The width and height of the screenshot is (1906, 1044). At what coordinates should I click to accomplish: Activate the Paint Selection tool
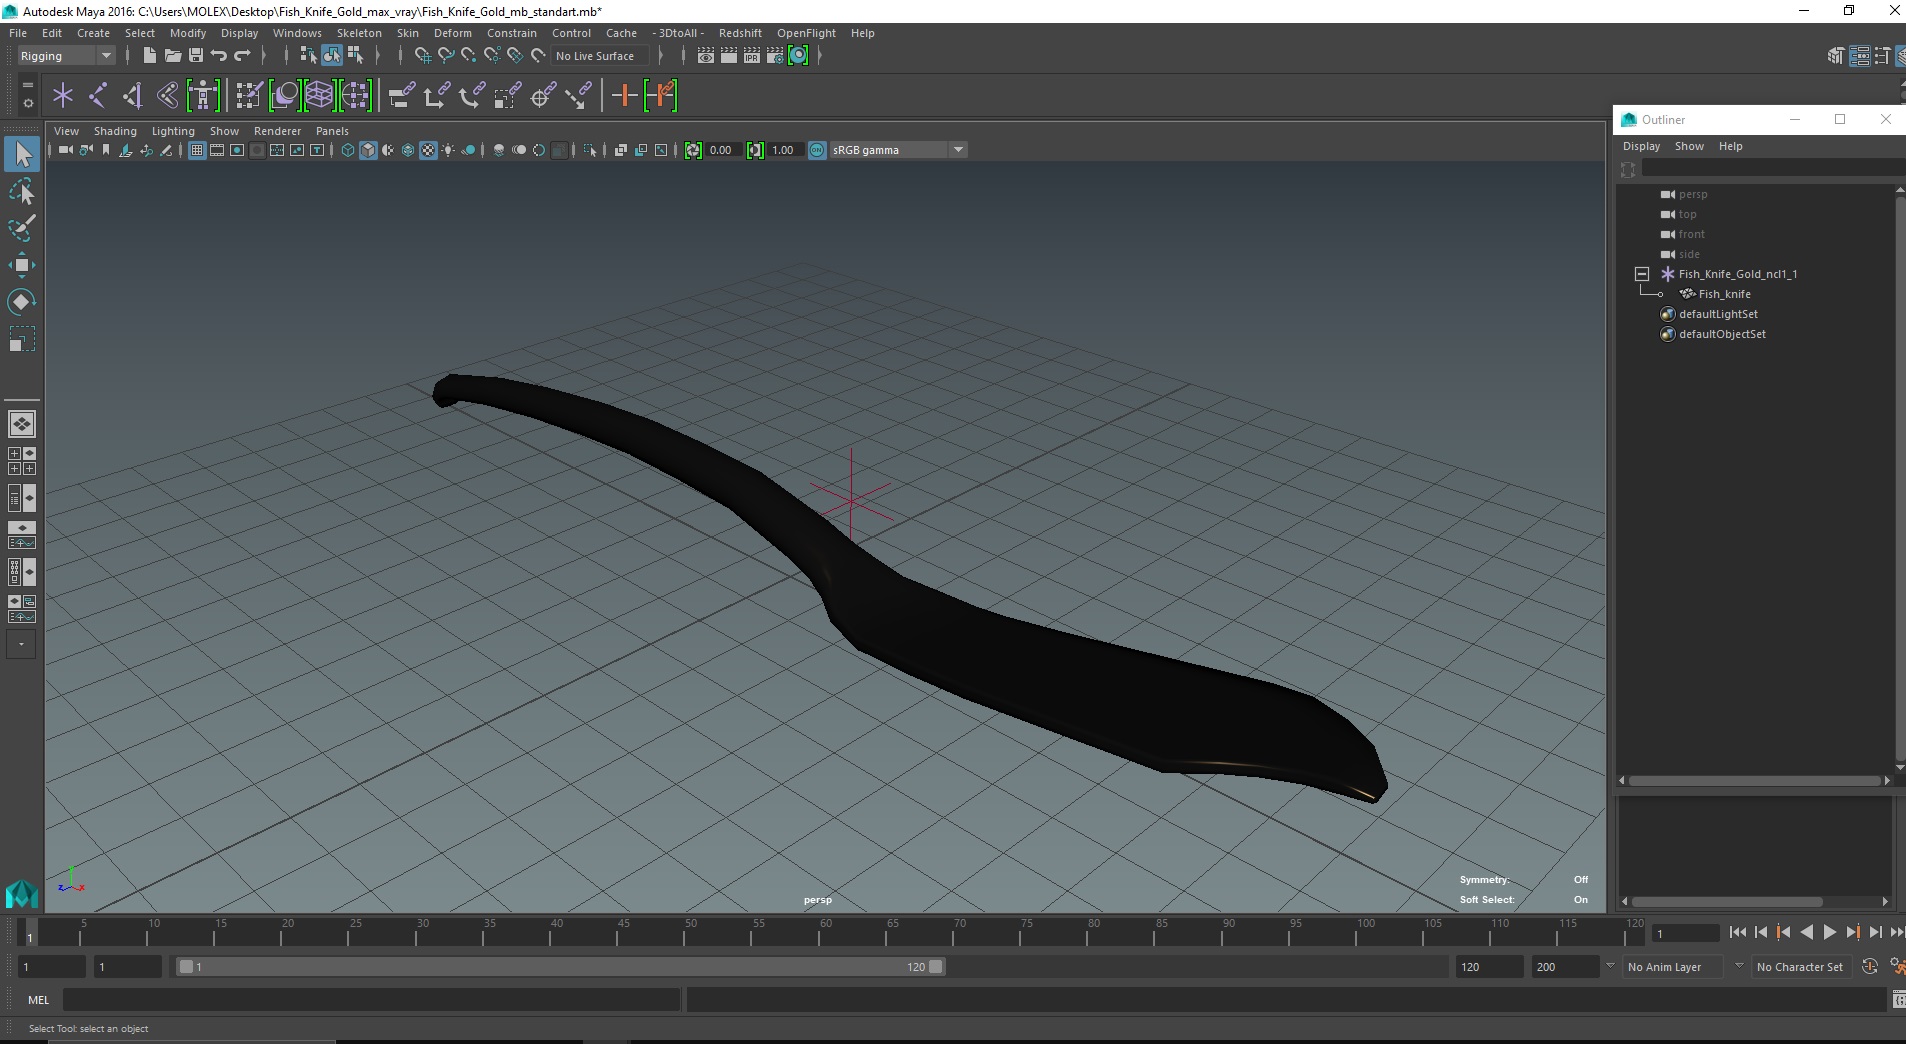coord(22,228)
